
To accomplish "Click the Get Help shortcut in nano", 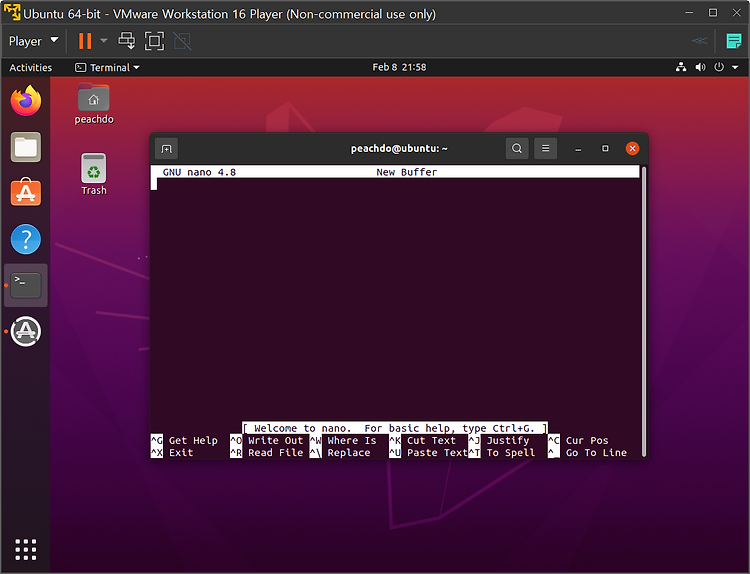I will pyautogui.click(x=184, y=441).
